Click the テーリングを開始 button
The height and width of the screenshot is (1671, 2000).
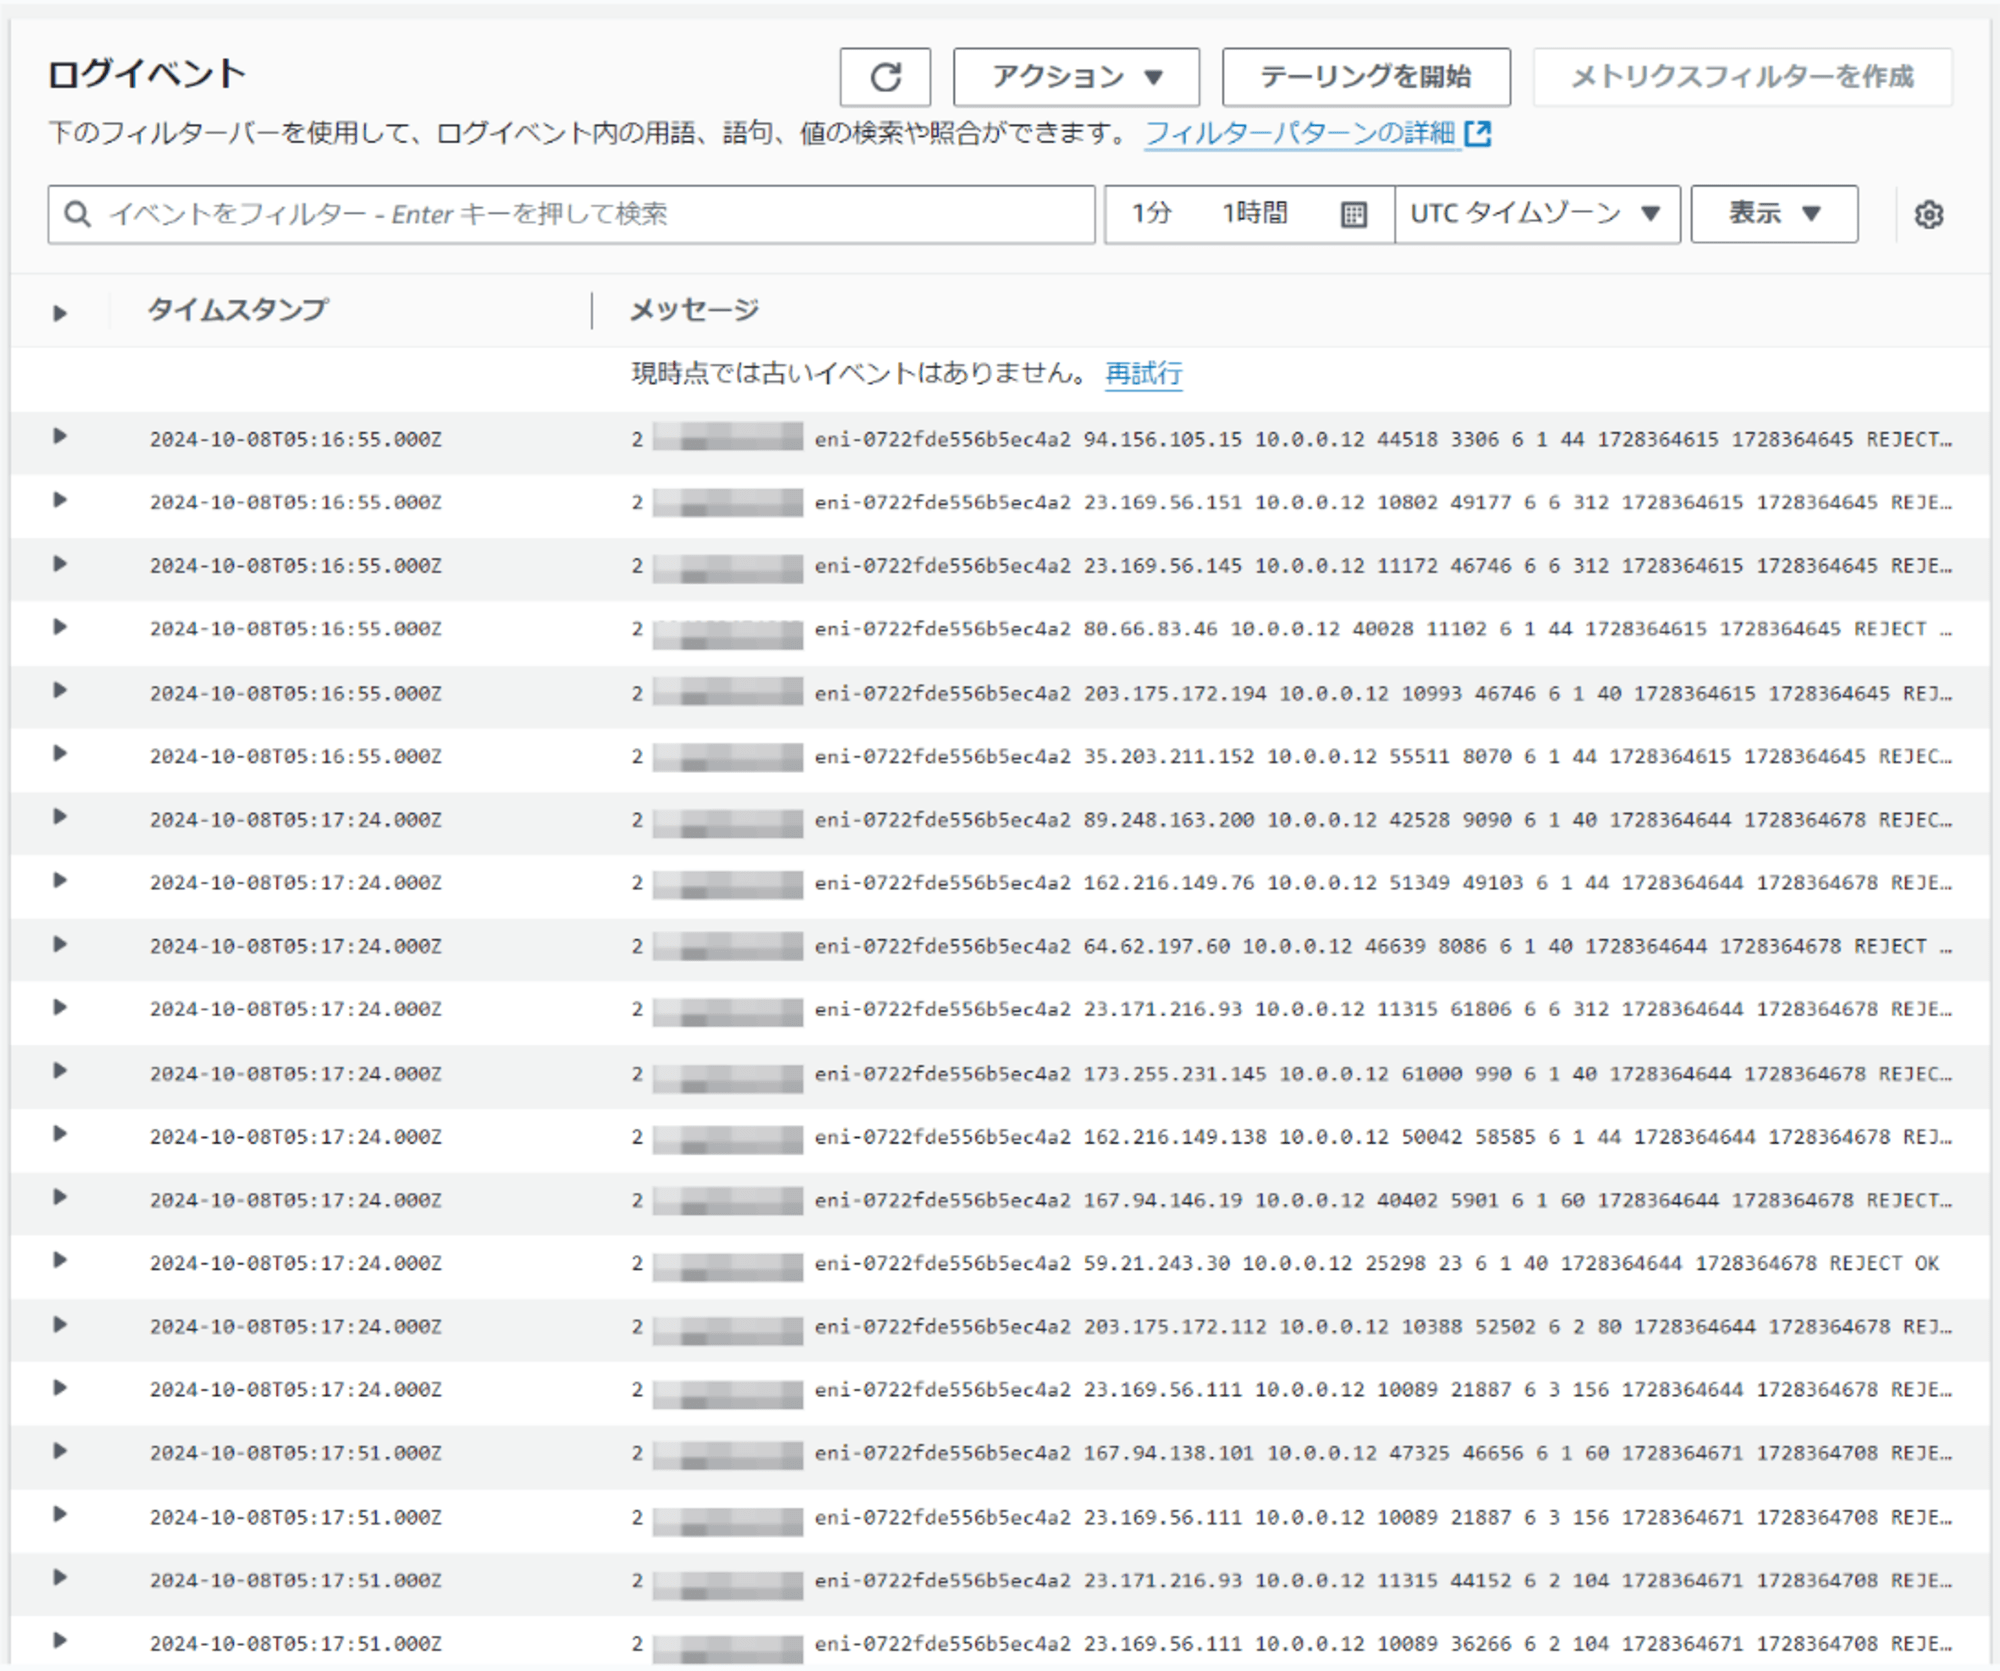(1366, 77)
